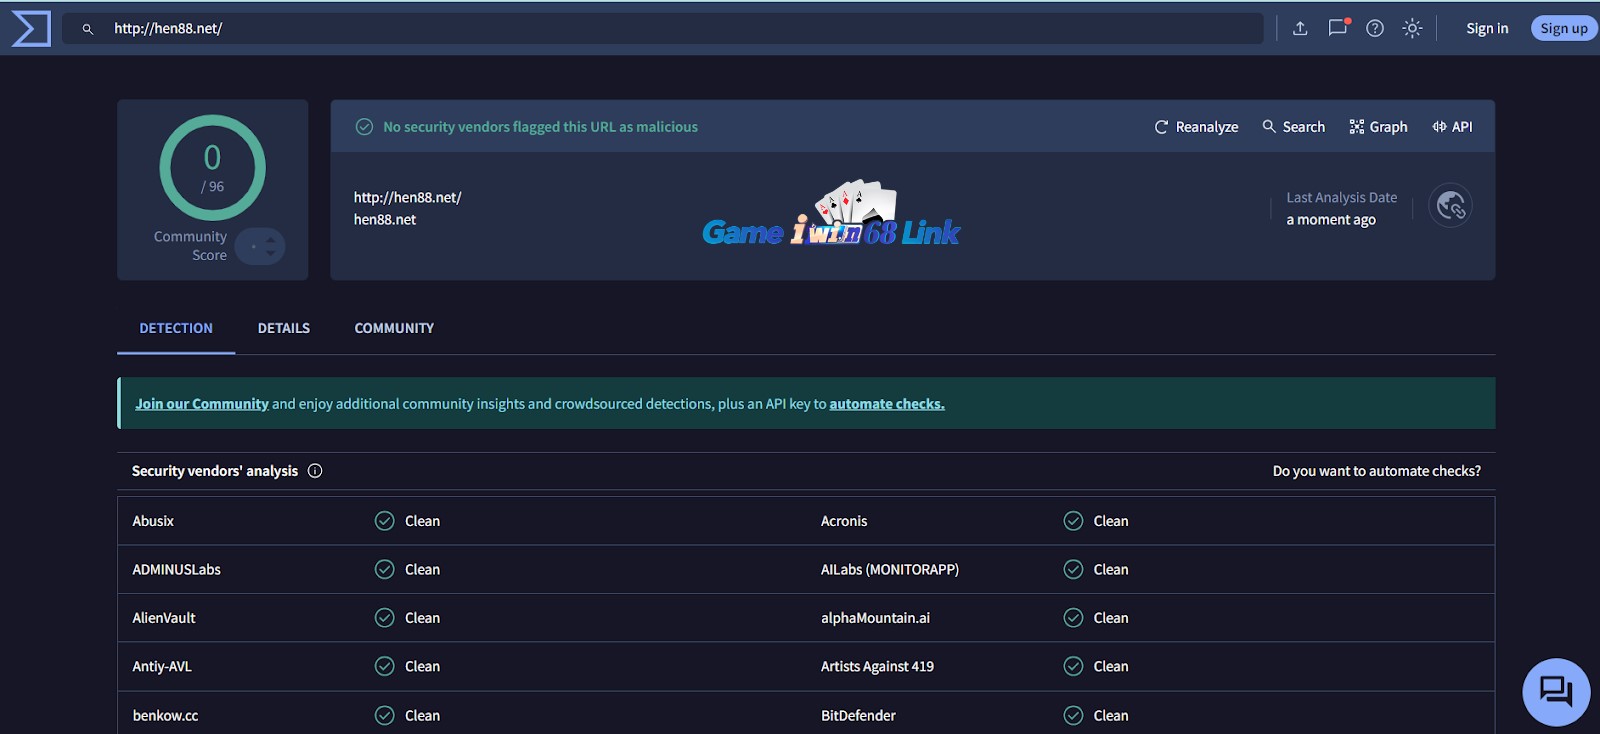Screen dimensions: 1600x734
Task: Switch to the Community tab
Action: pos(394,328)
